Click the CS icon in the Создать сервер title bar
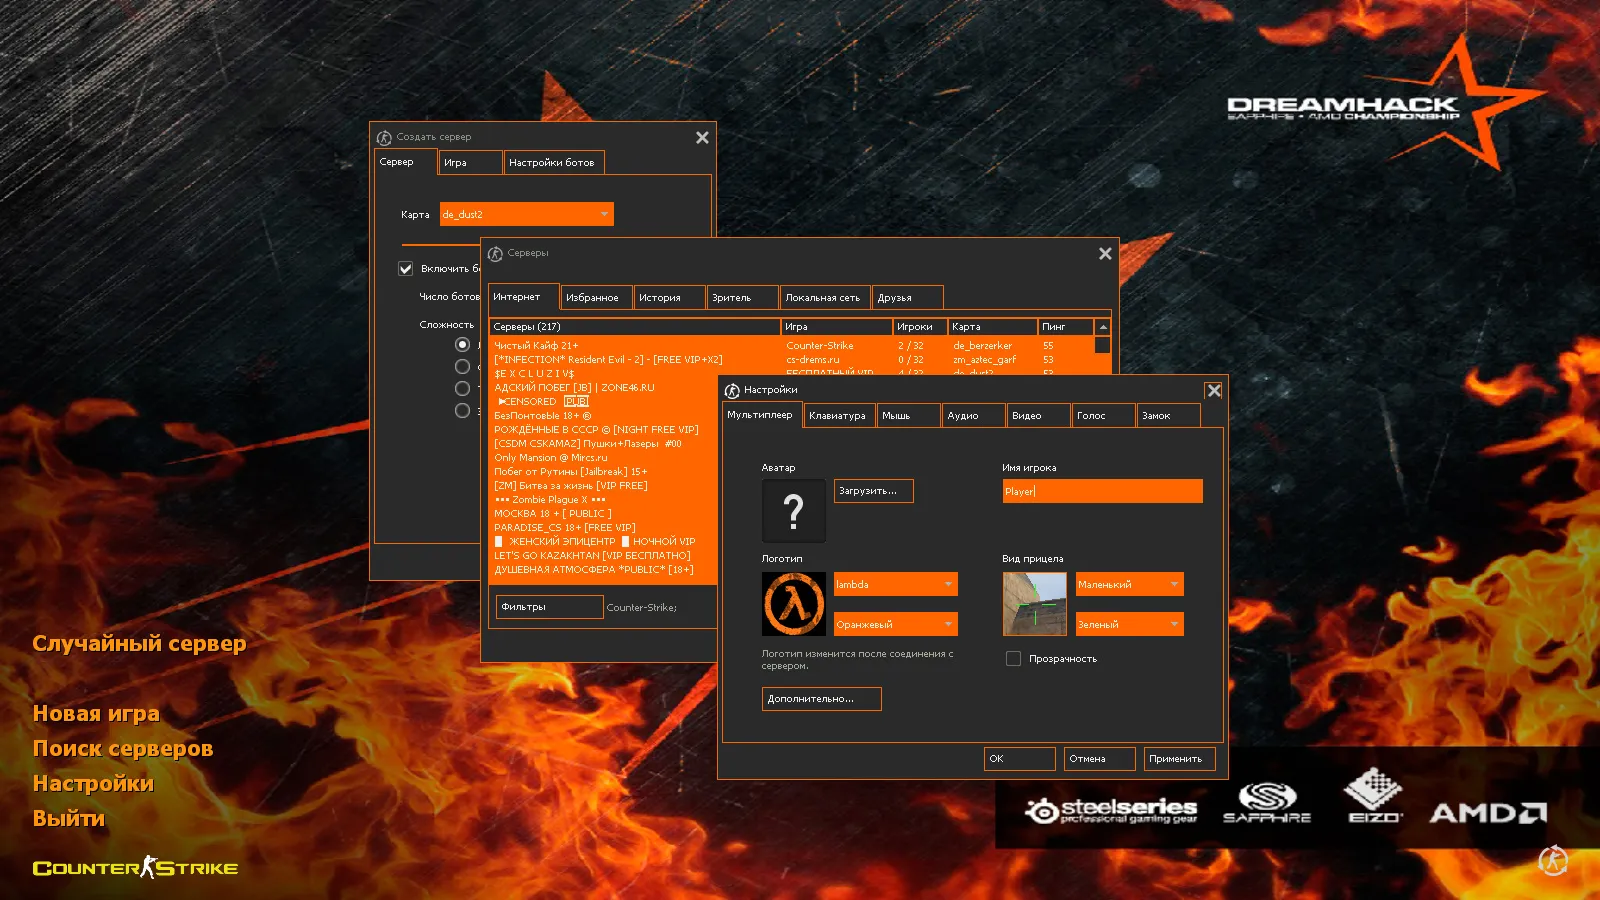Image resolution: width=1600 pixels, height=900 pixels. (x=383, y=137)
